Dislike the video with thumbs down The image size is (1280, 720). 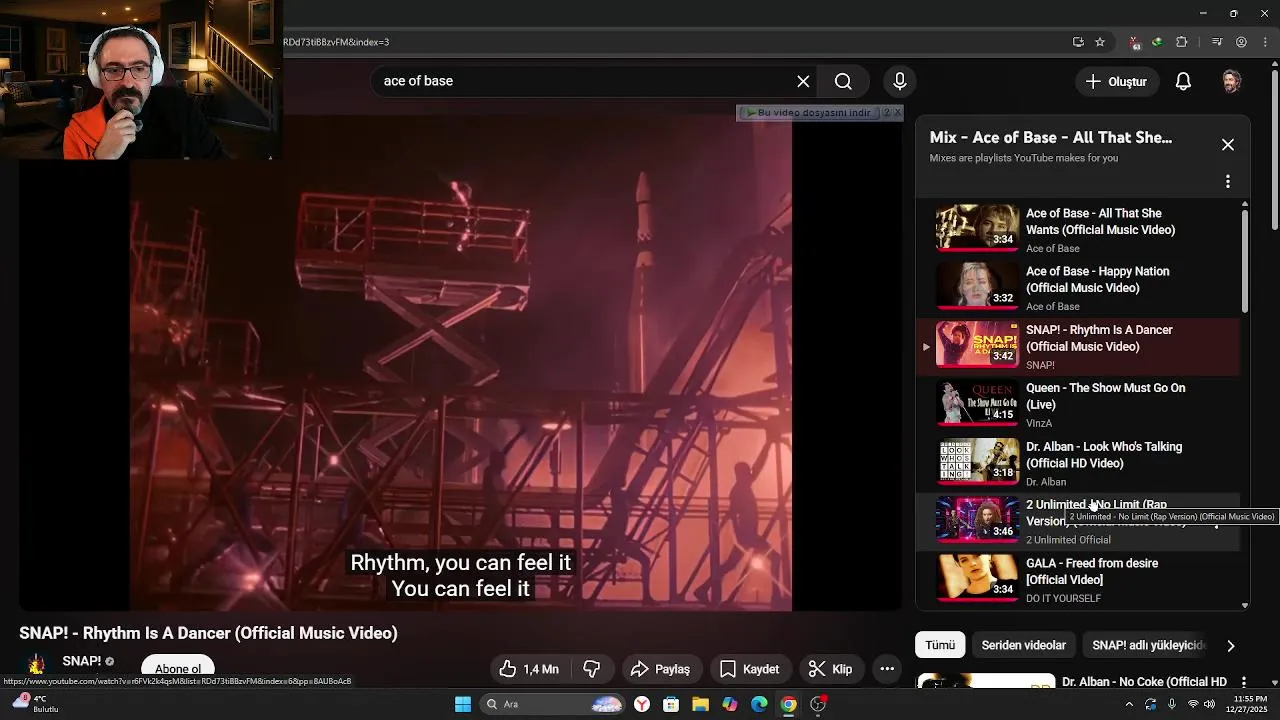coord(591,669)
